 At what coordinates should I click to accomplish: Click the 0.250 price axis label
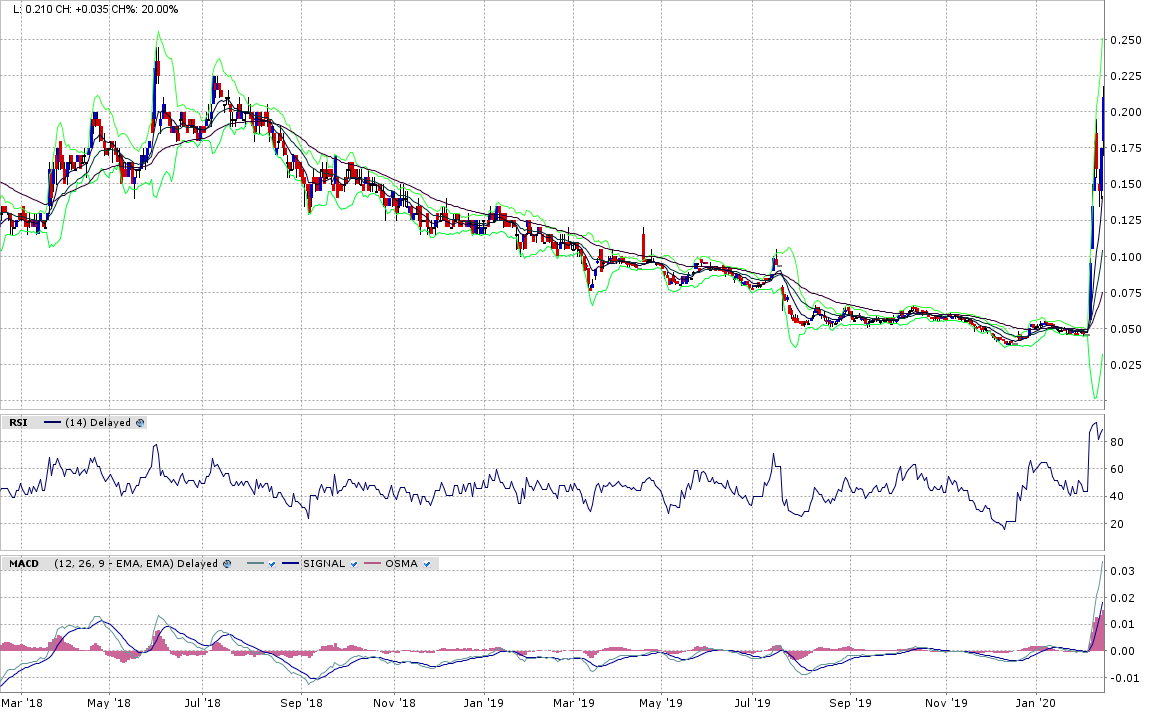pos(1127,40)
